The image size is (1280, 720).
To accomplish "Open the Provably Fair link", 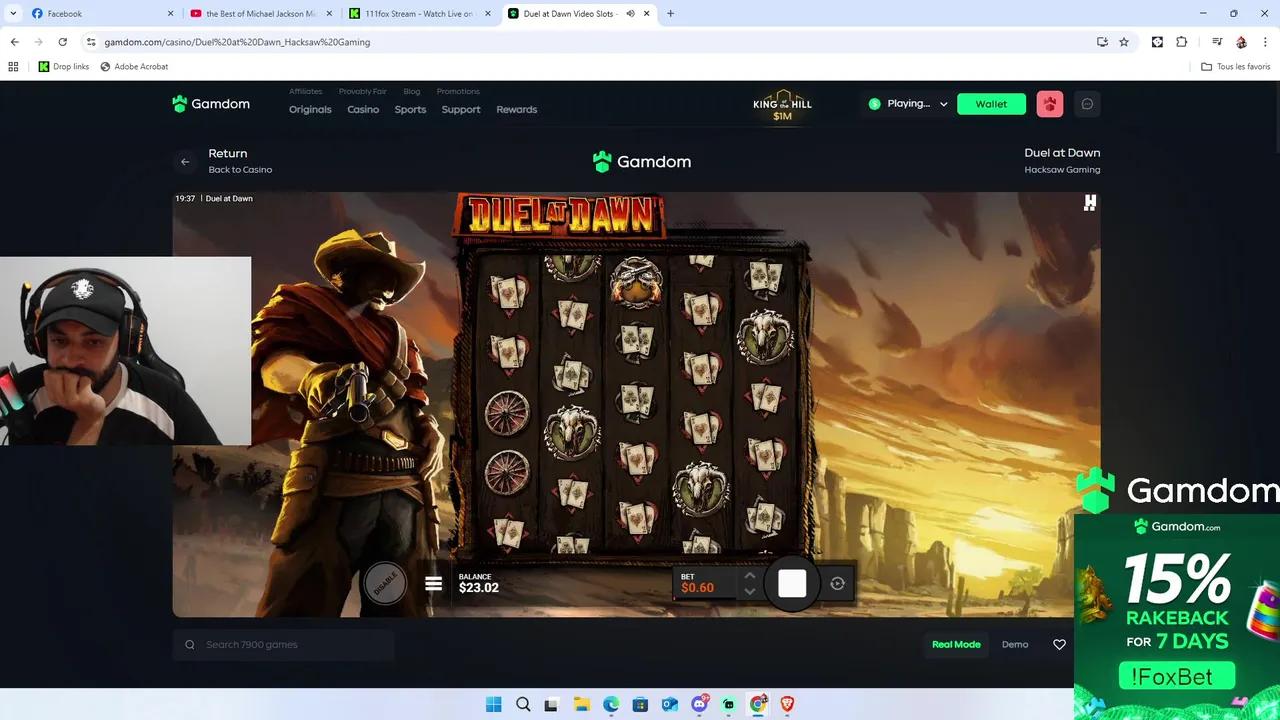I will (x=362, y=92).
